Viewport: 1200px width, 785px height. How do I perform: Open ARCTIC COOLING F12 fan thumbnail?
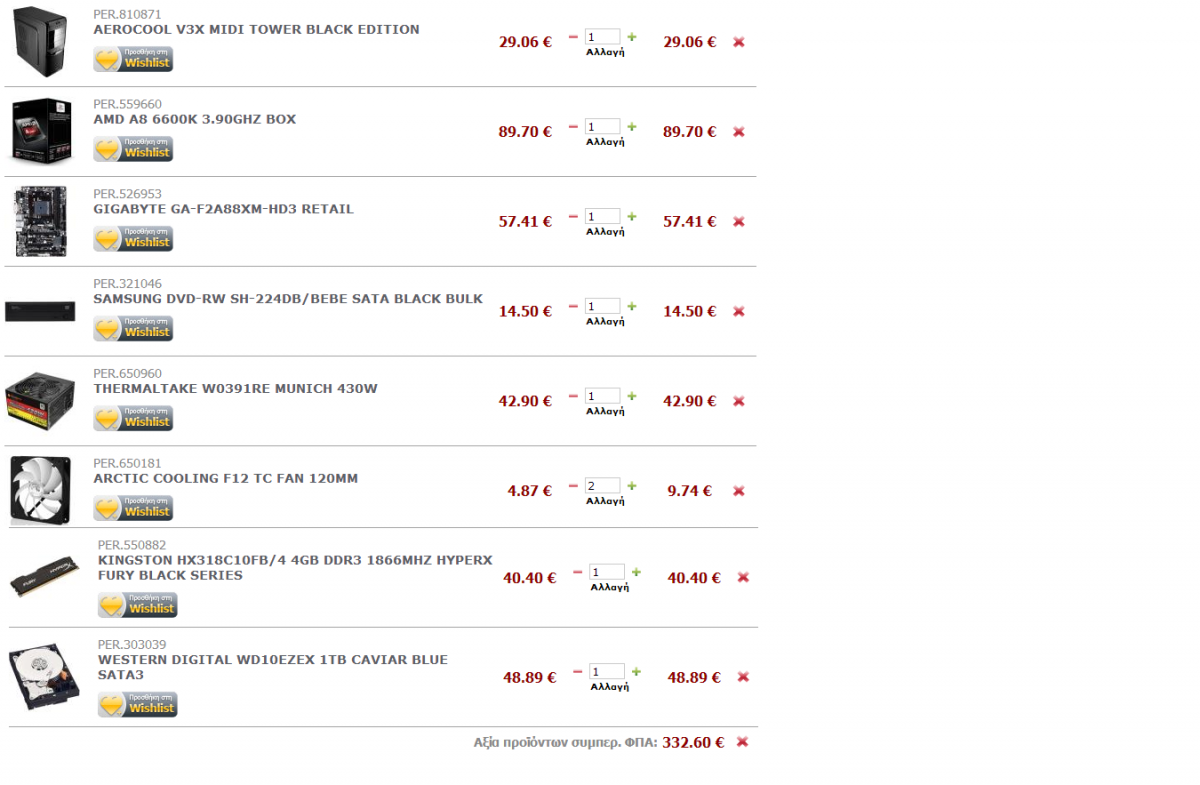[x=40, y=490]
